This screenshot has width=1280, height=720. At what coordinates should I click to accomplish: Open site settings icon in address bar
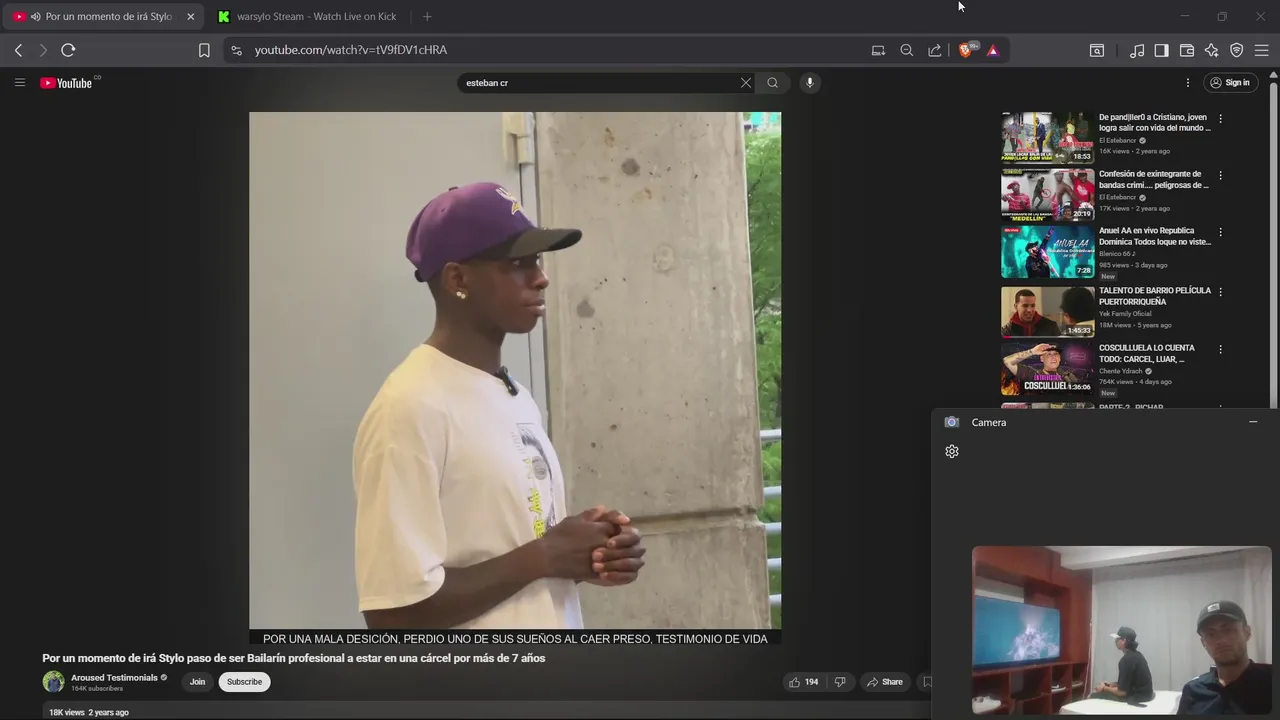(235, 50)
